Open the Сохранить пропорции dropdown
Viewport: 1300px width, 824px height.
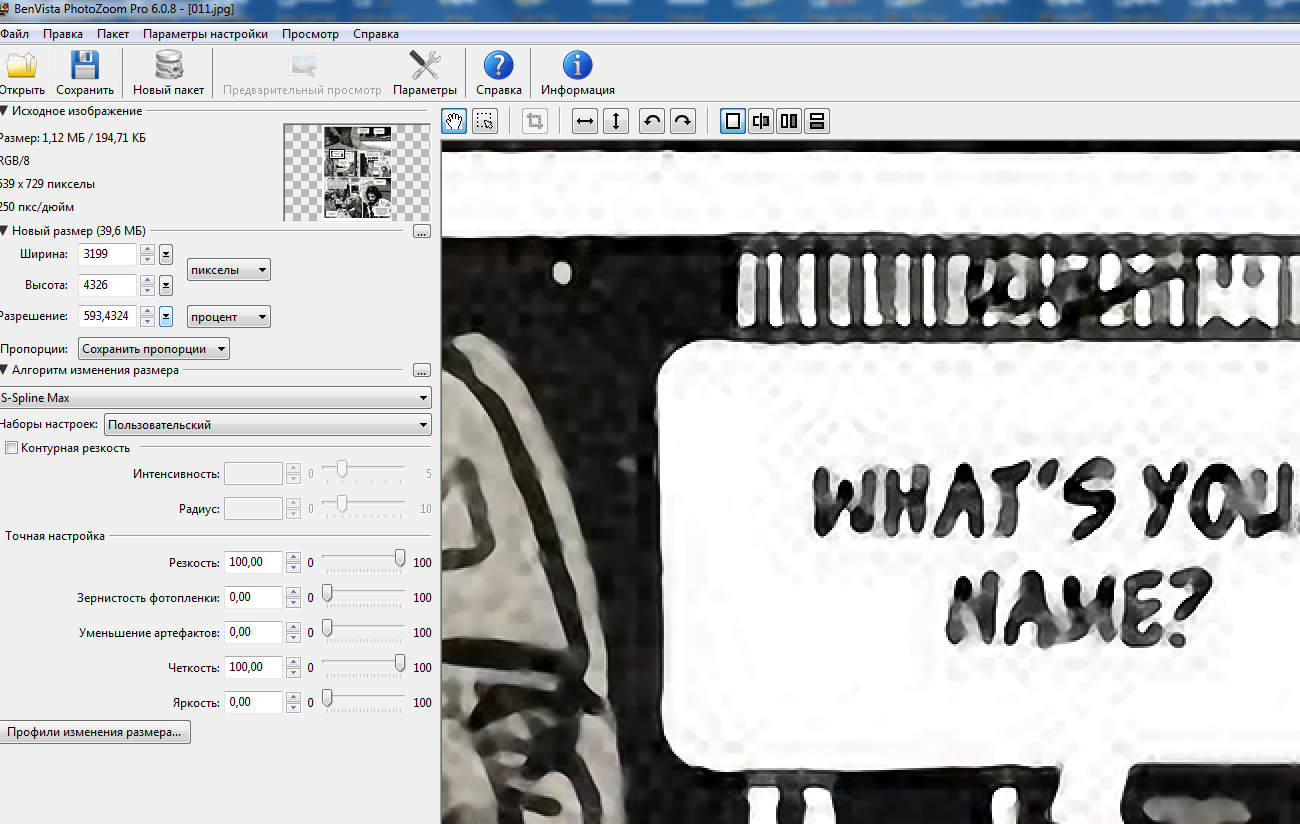[x=154, y=349]
